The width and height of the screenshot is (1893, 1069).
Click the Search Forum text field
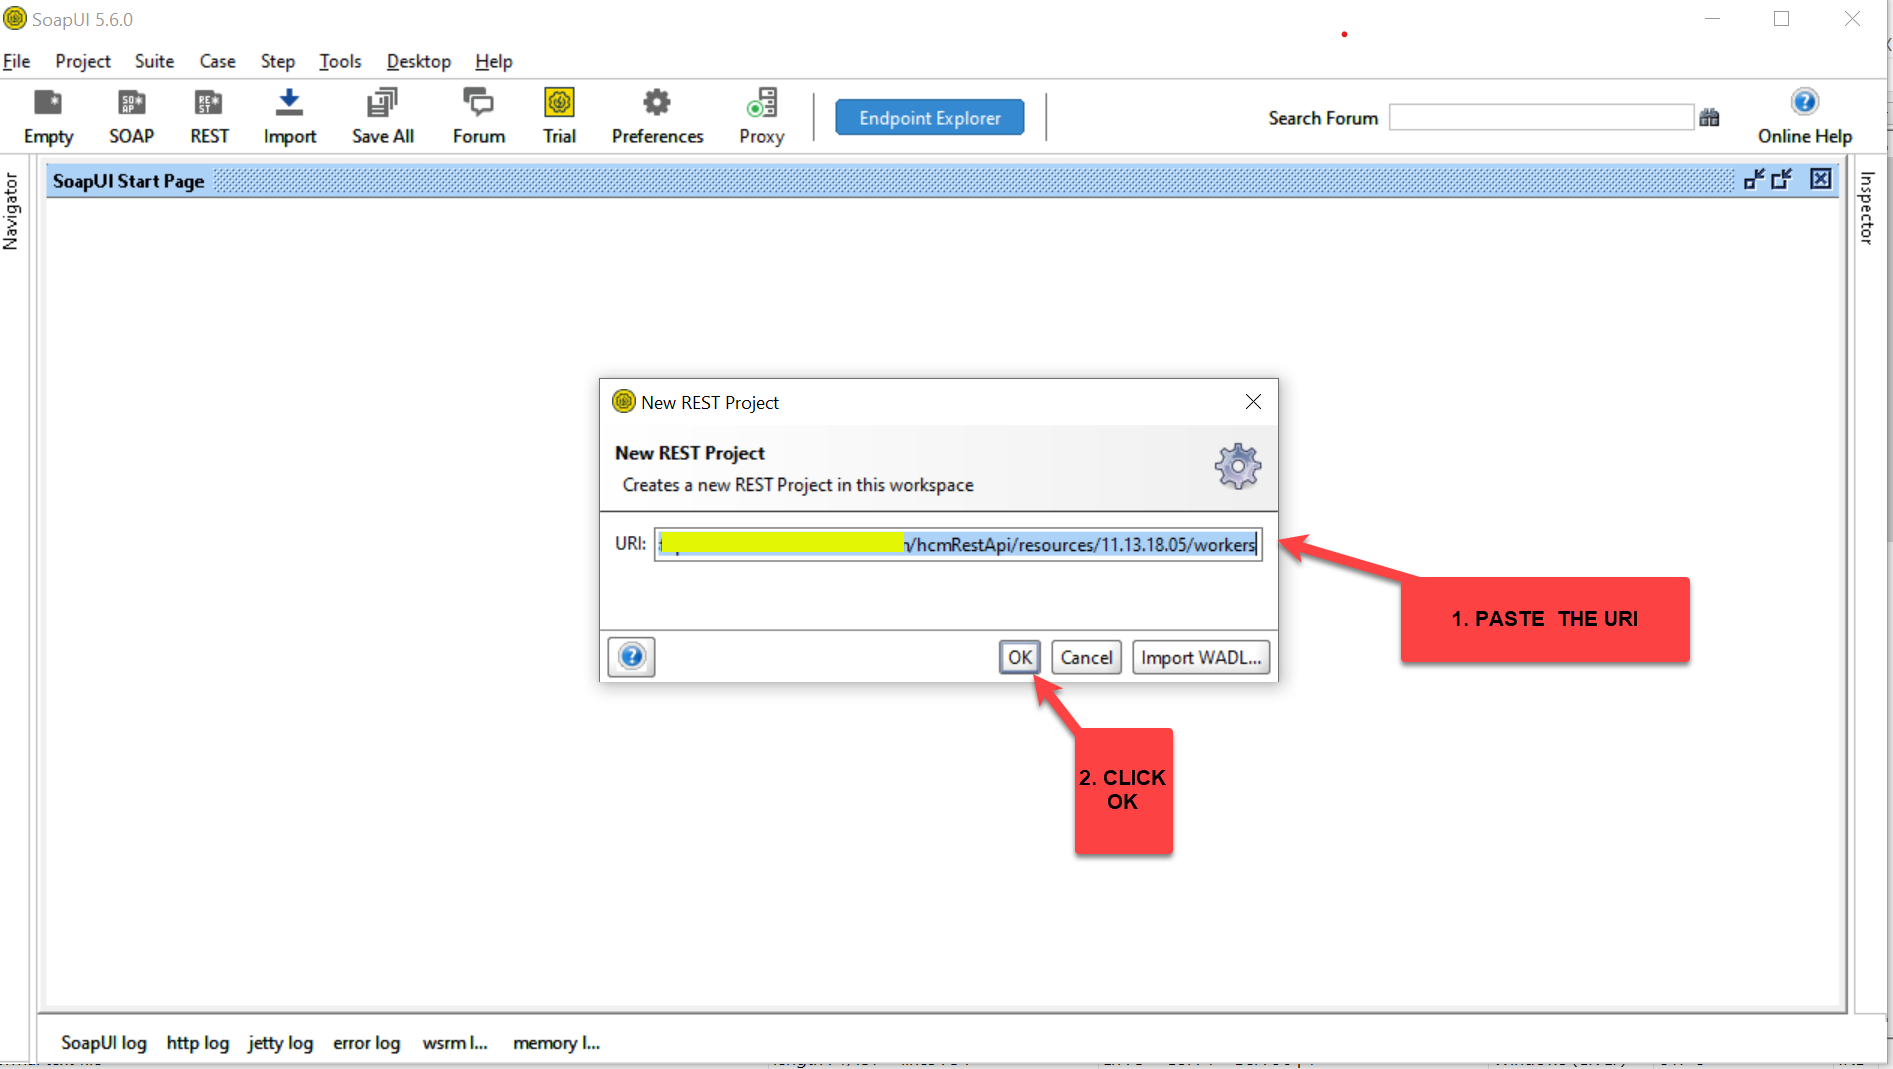[1541, 118]
